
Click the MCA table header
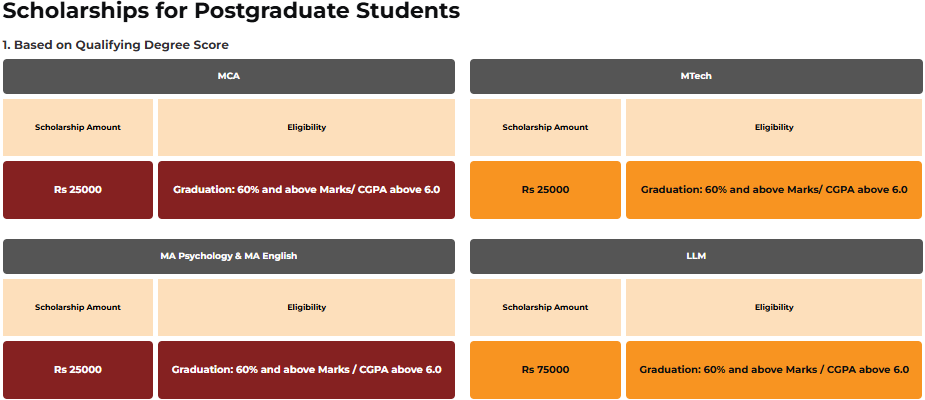(x=229, y=76)
